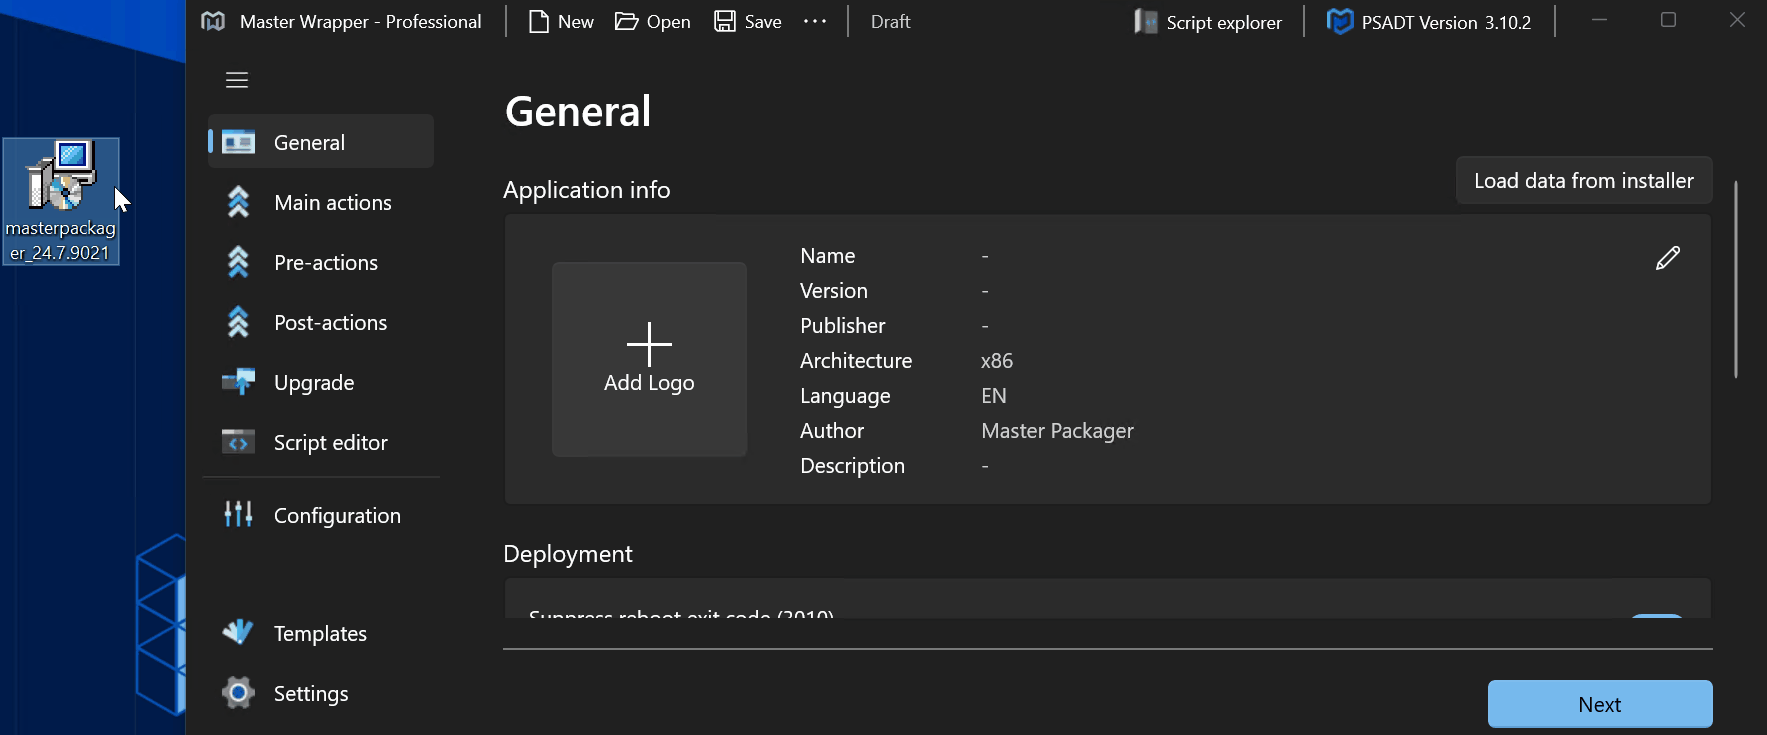Open the Script editor
The image size is (1767, 735).
point(321,442)
